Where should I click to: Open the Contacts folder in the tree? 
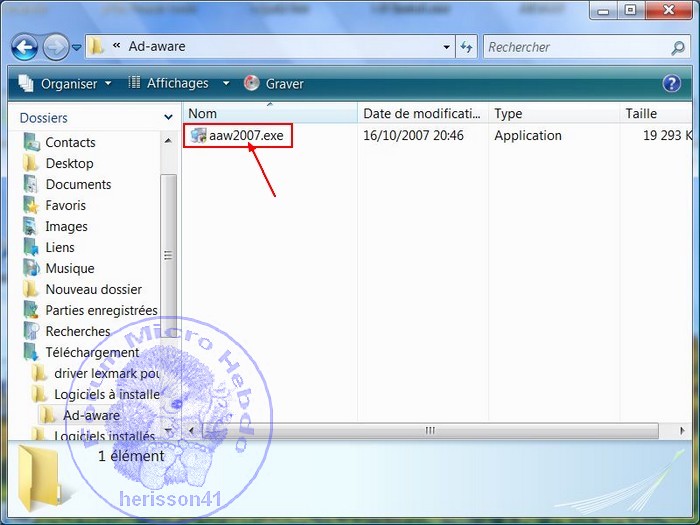[71, 142]
